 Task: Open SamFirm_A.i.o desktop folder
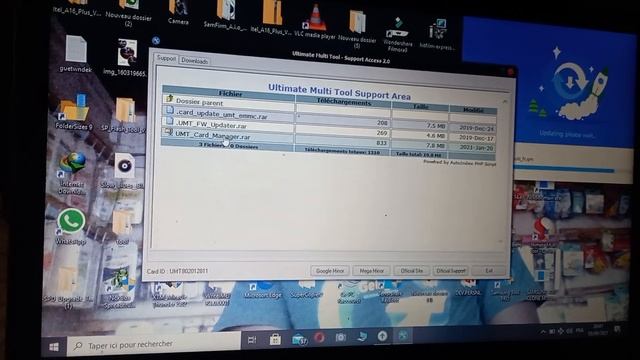pos(225,15)
